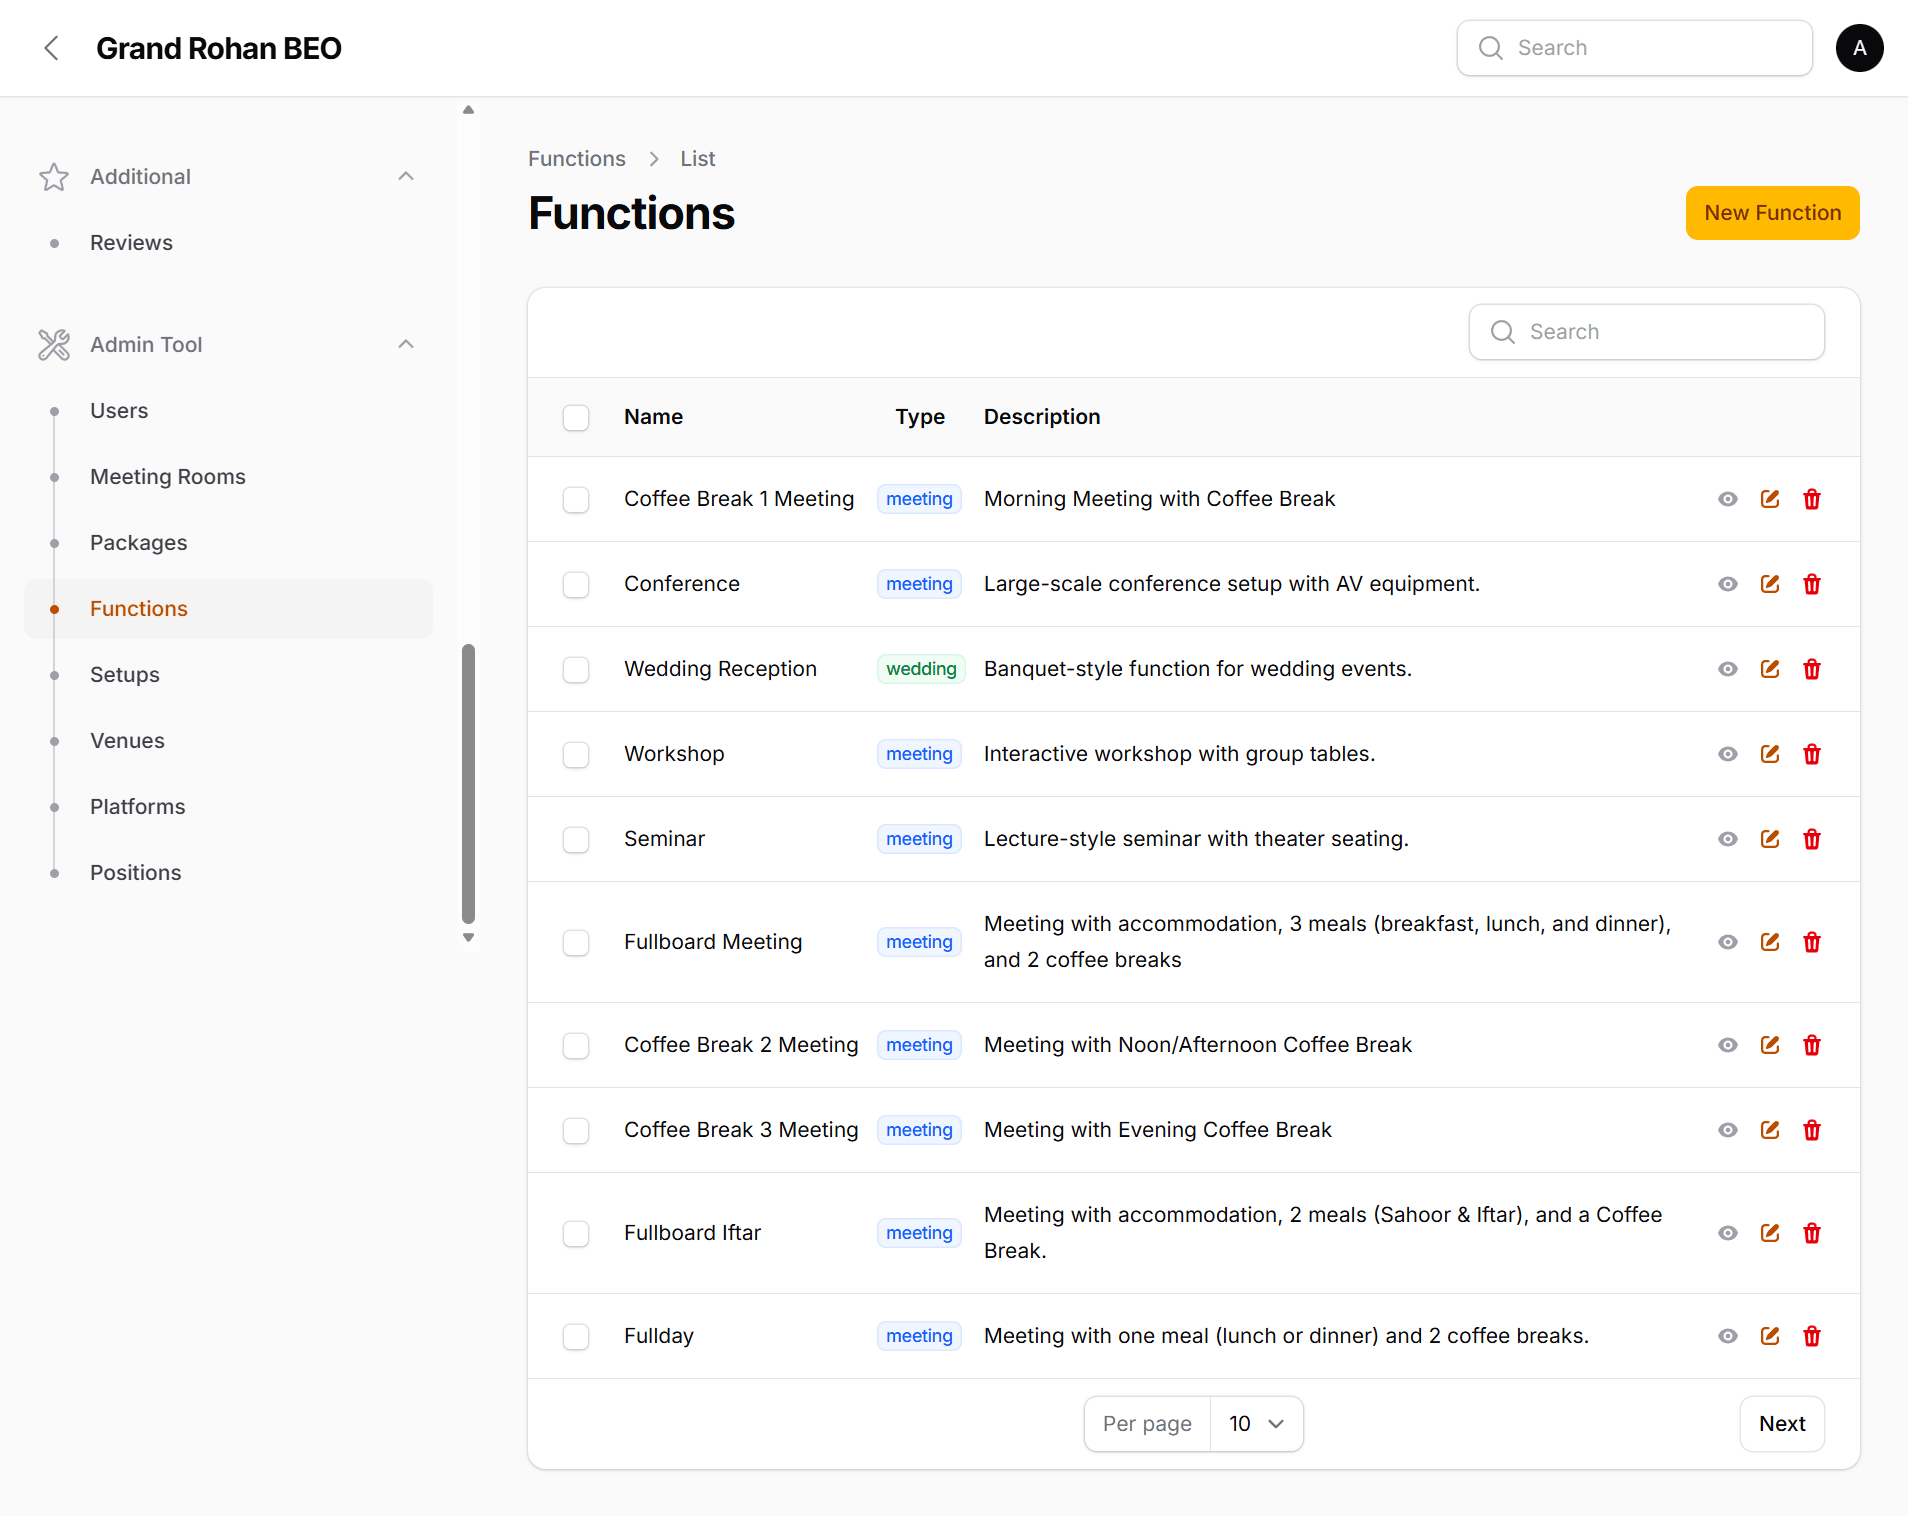Viewport: 1908px width, 1516px height.
Task: Click the sidebar scrollbar thumb
Action: pyautogui.click(x=468, y=784)
